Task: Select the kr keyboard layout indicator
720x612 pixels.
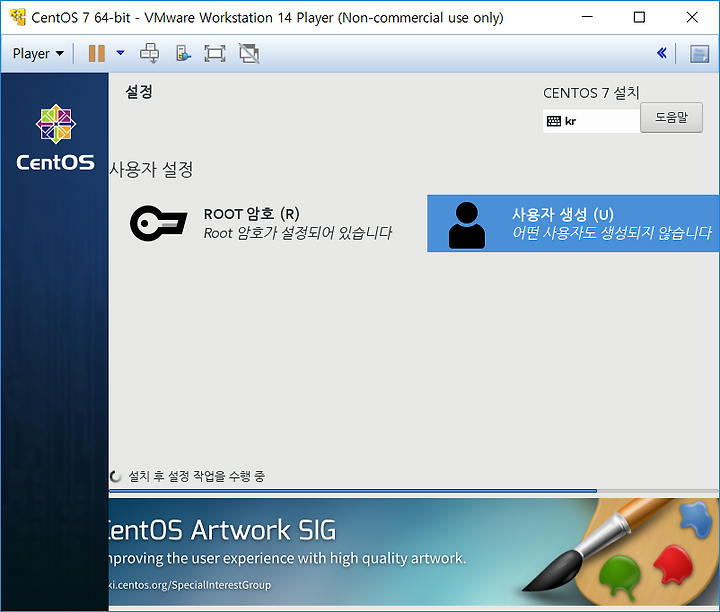Action: [591, 121]
